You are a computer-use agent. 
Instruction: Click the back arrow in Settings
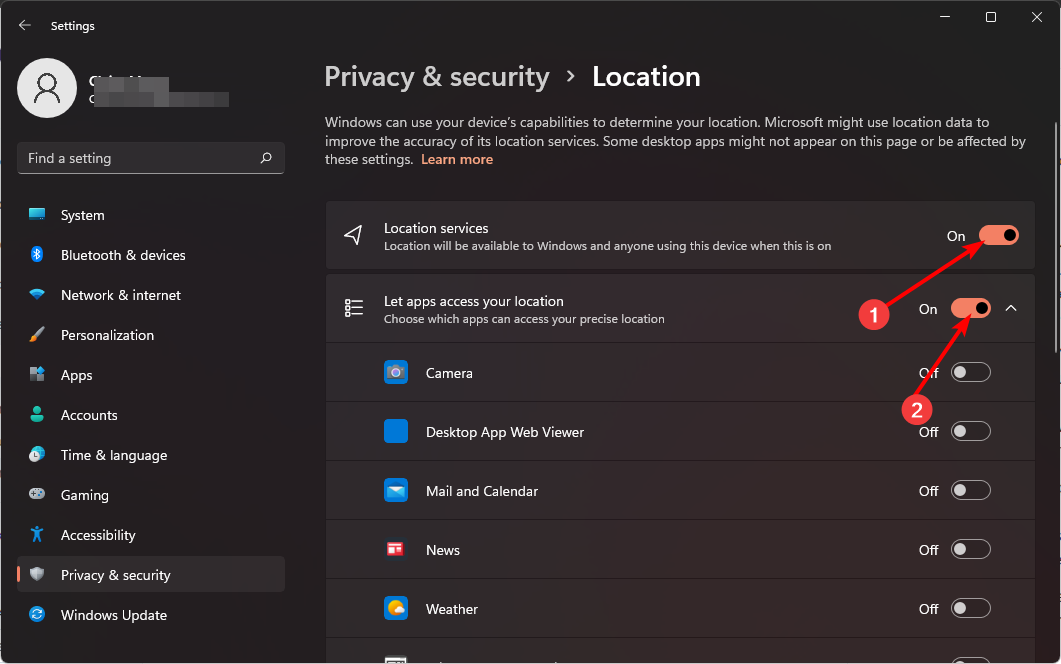[x=25, y=26]
